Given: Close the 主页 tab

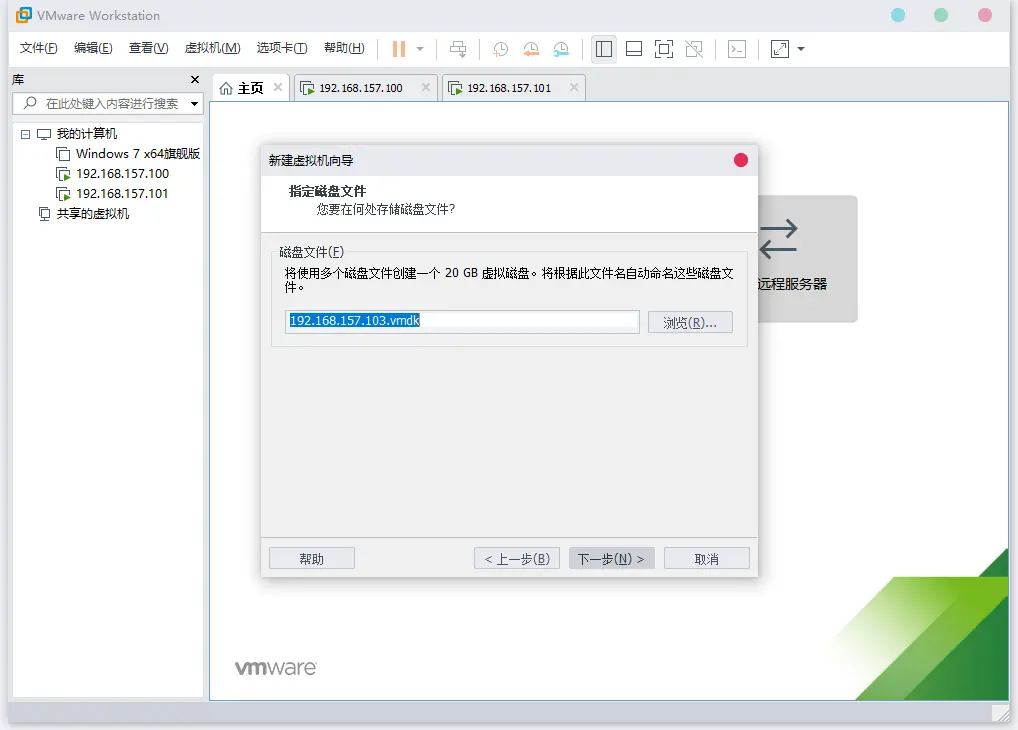Looking at the screenshot, I should click(x=278, y=87).
